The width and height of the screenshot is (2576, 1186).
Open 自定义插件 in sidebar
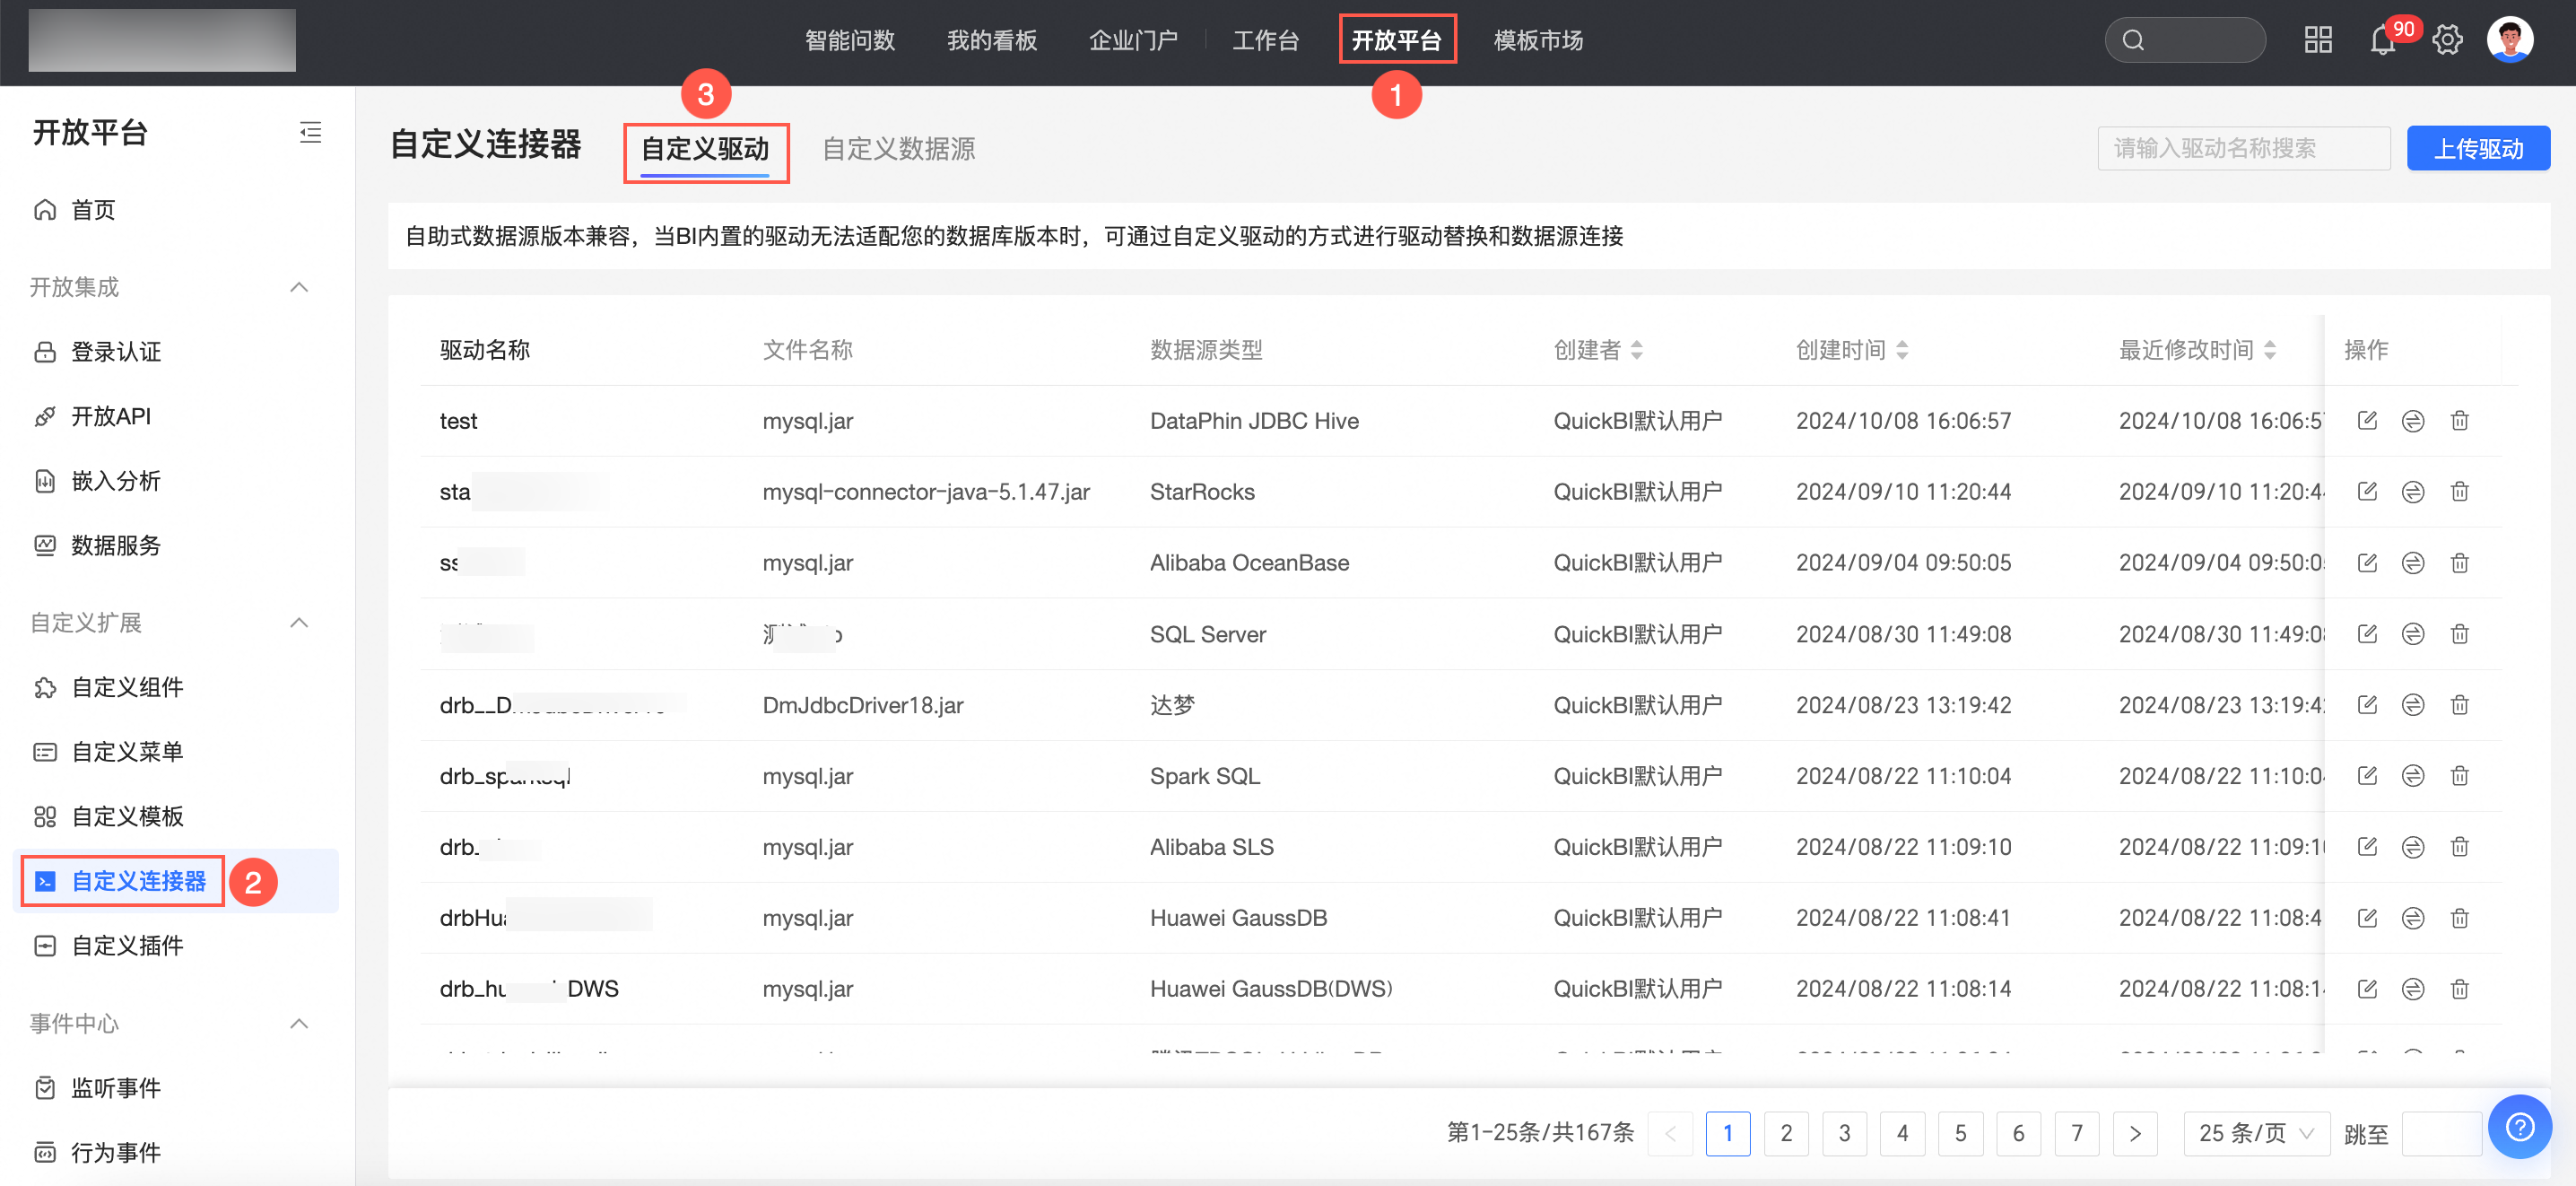tap(109, 945)
